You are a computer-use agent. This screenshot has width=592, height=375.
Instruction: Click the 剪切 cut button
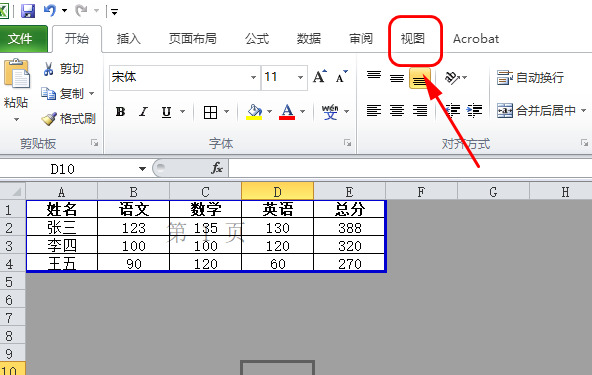point(63,69)
